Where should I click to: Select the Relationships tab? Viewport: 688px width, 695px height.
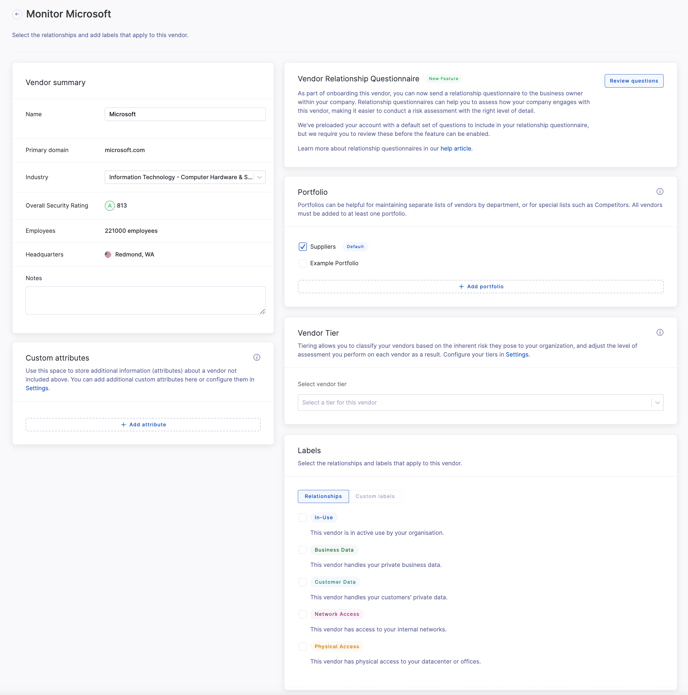[323, 496]
